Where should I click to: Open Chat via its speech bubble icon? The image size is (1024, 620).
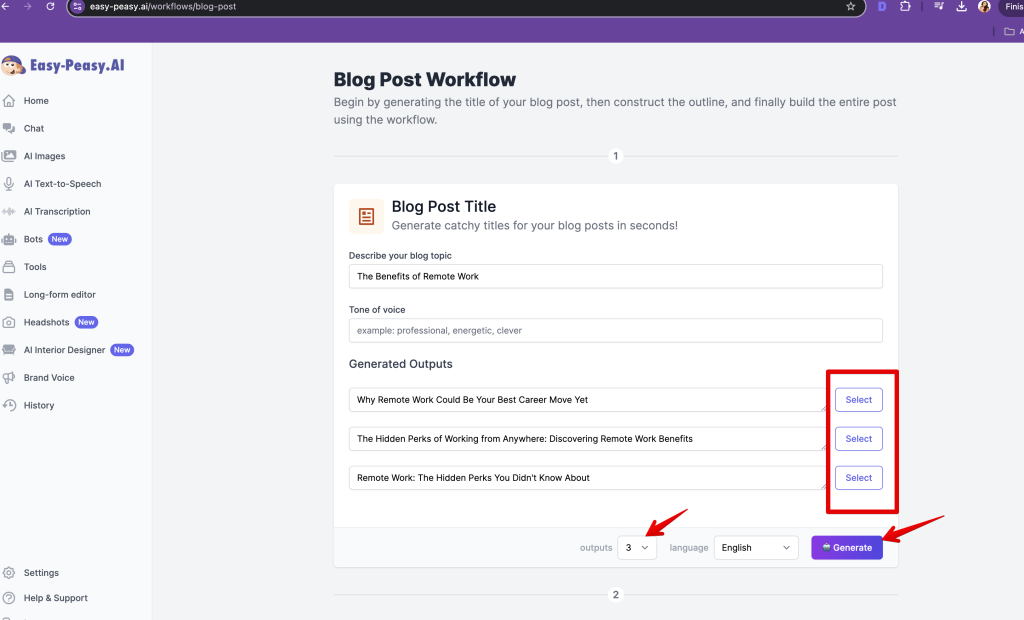click(x=9, y=128)
